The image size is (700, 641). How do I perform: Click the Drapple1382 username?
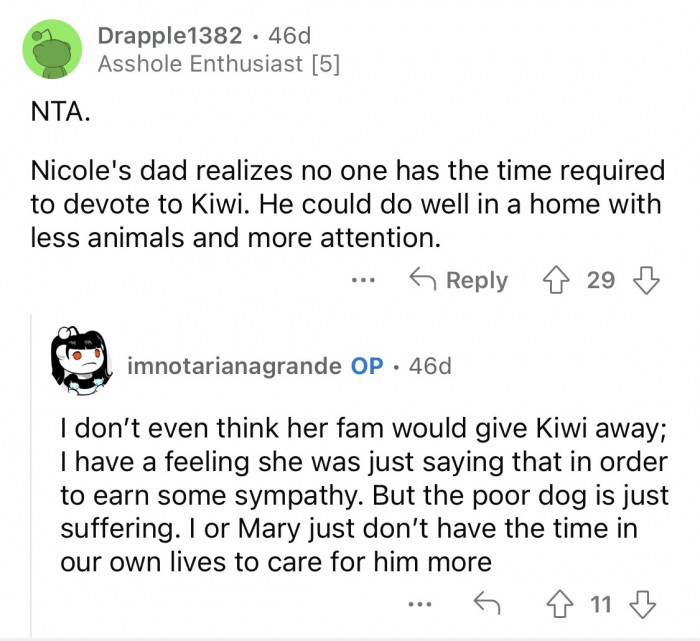tap(170, 36)
